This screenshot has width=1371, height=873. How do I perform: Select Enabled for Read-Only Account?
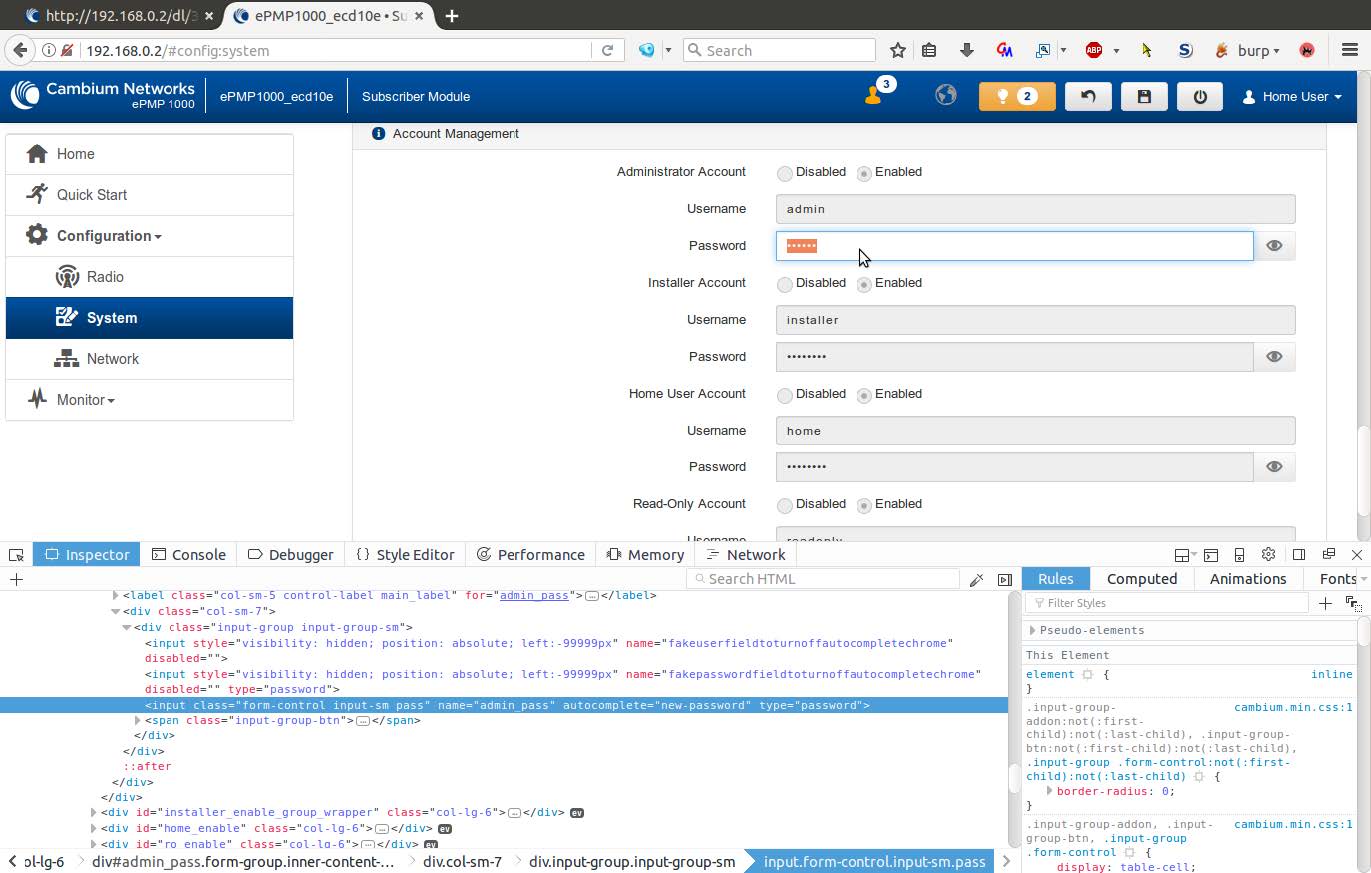(x=864, y=505)
